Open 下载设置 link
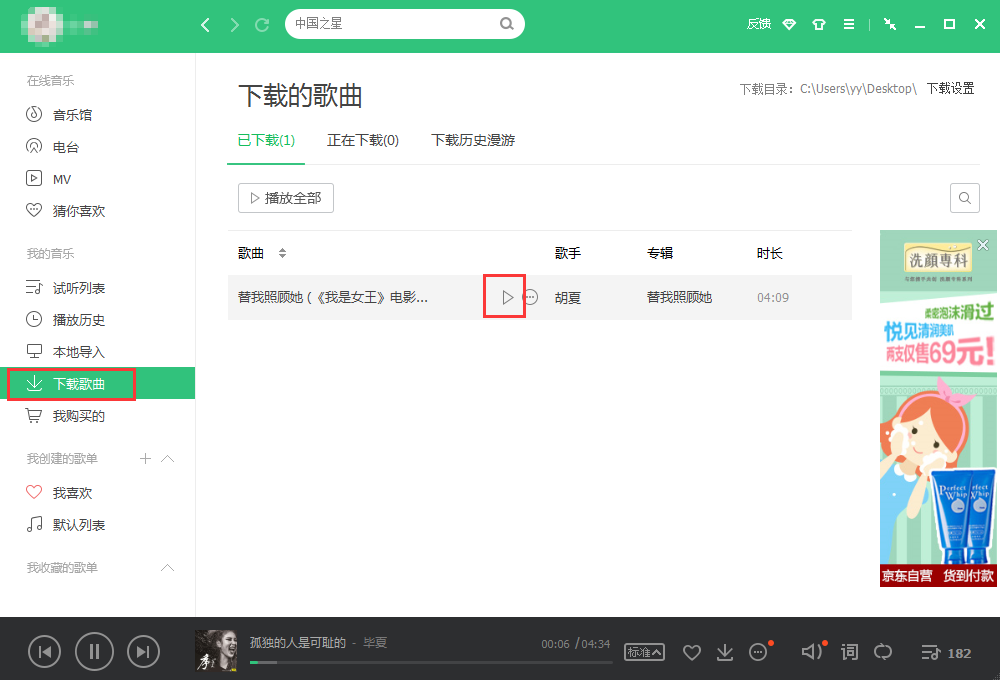Viewport: 1000px width, 680px height. (950, 88)
